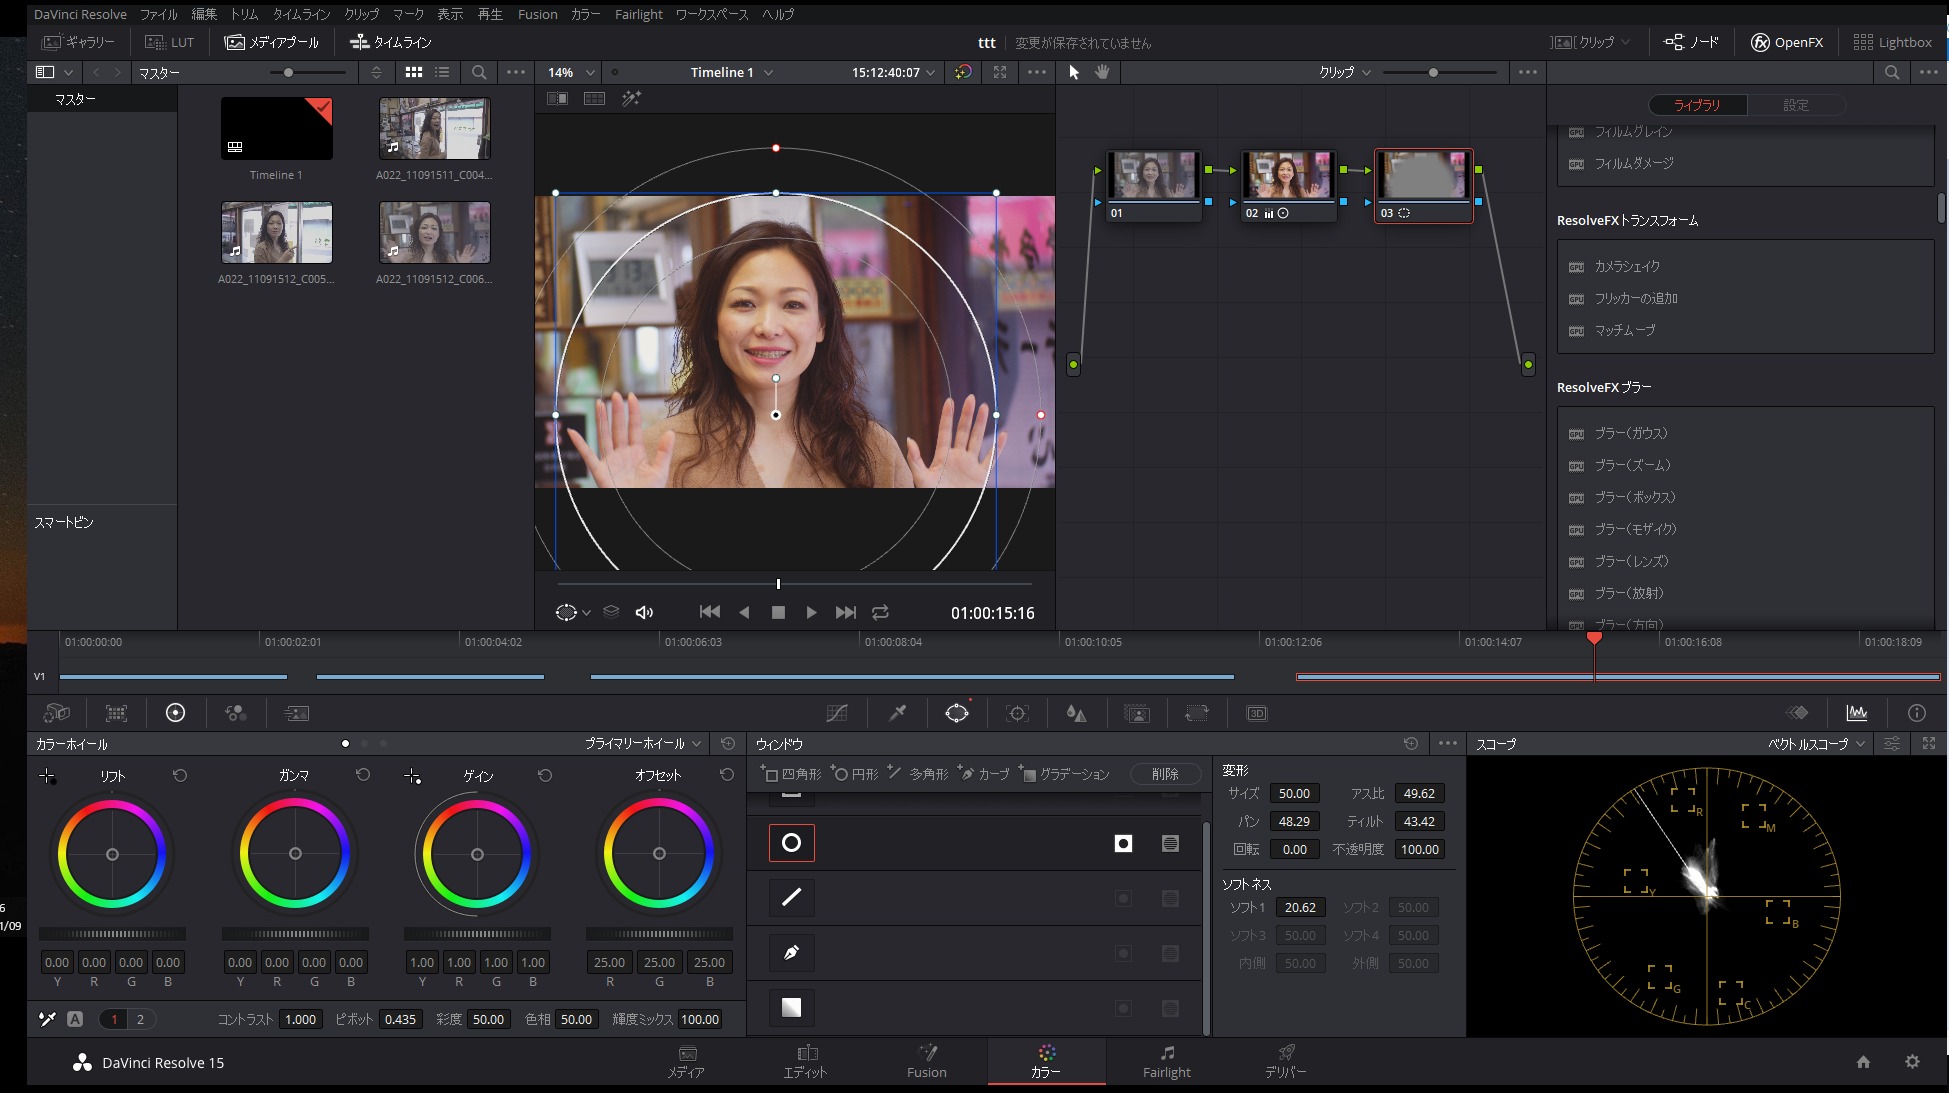Open the ベクトルスコープ scope type dropdown
Screen dimensions: 1949x1093
[x=1815, y=744]
